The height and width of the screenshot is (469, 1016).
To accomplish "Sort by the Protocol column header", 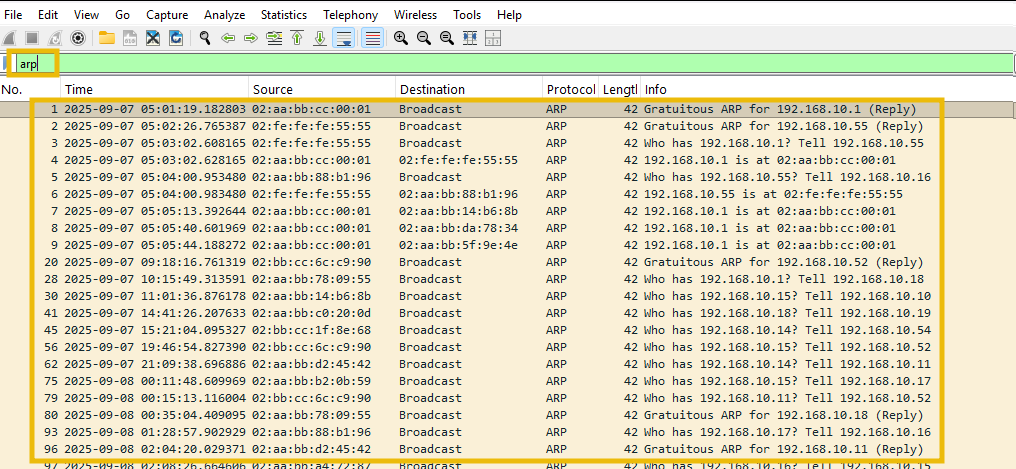I will [x=571, y=89].
